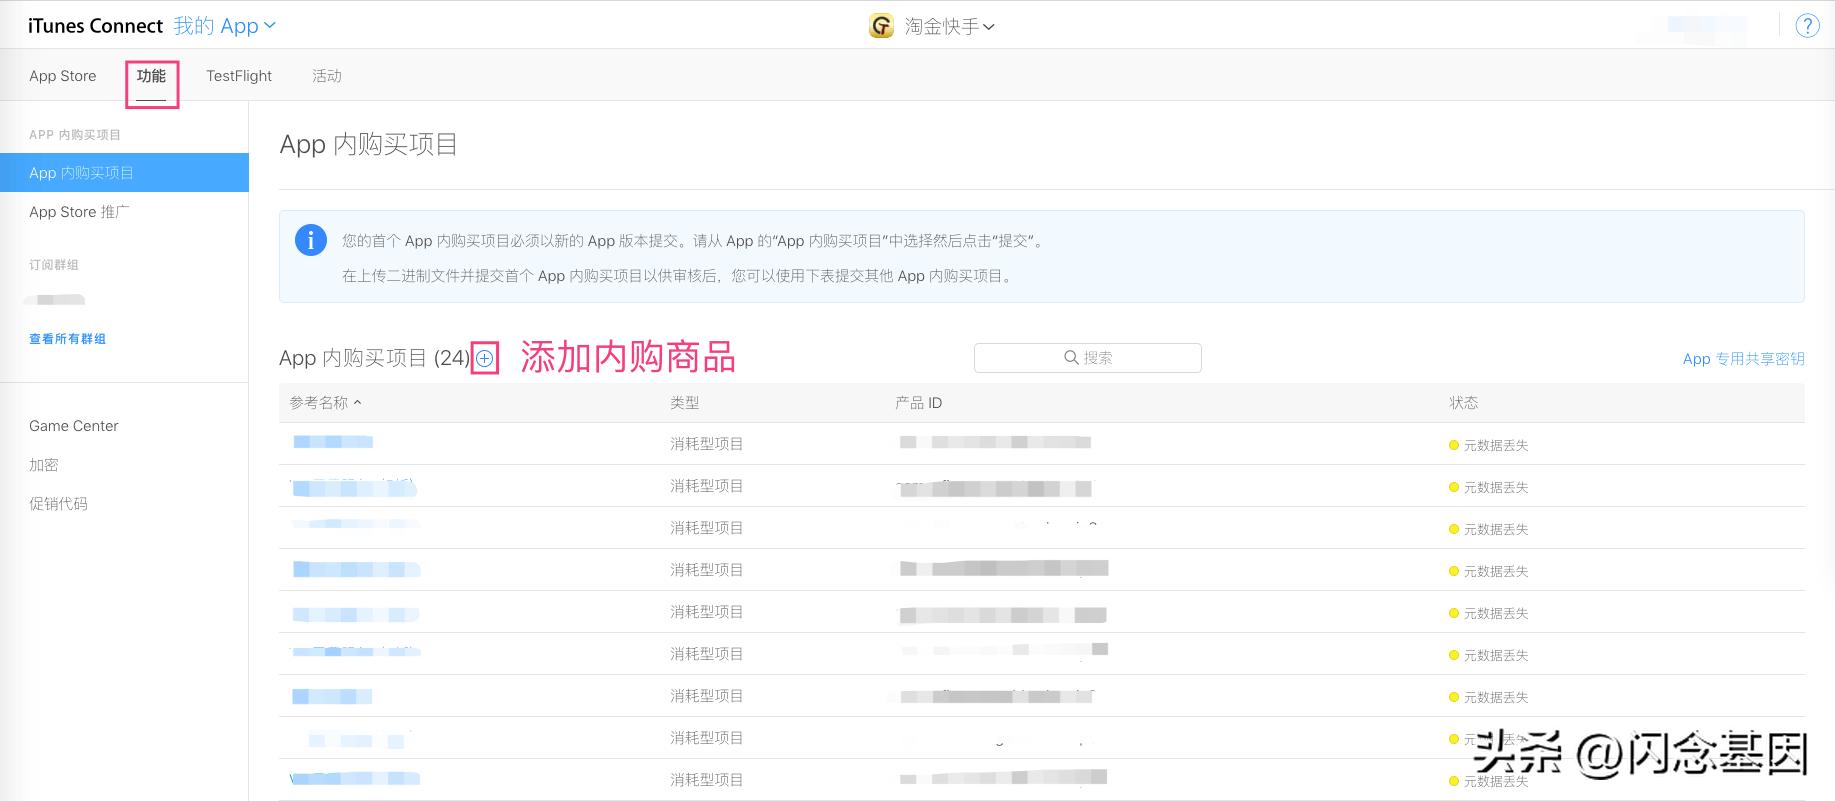Screen dimensions: 1835x801
Task: Select App 内购买项目 in sidebar
Action: 124,172
